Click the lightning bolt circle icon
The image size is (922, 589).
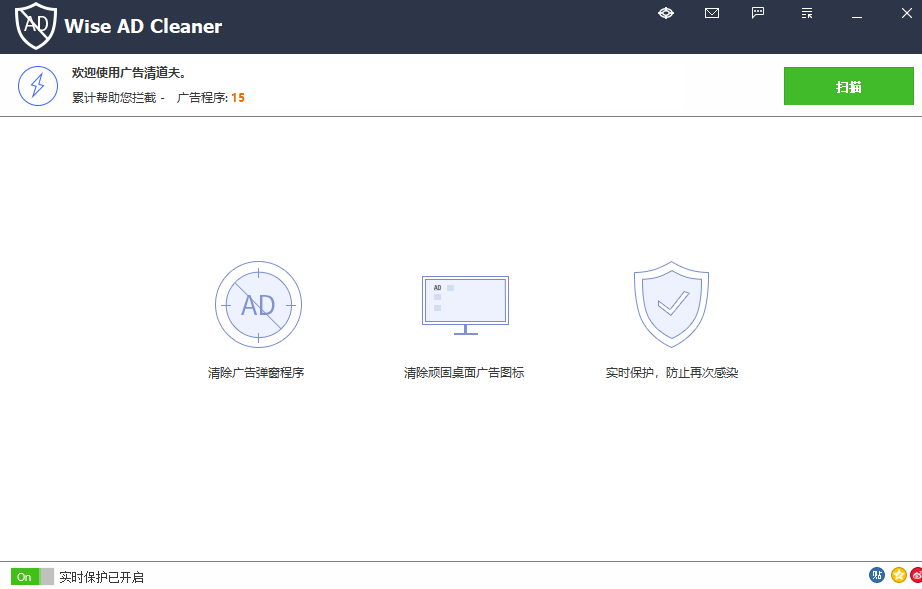tap(38, 85)
